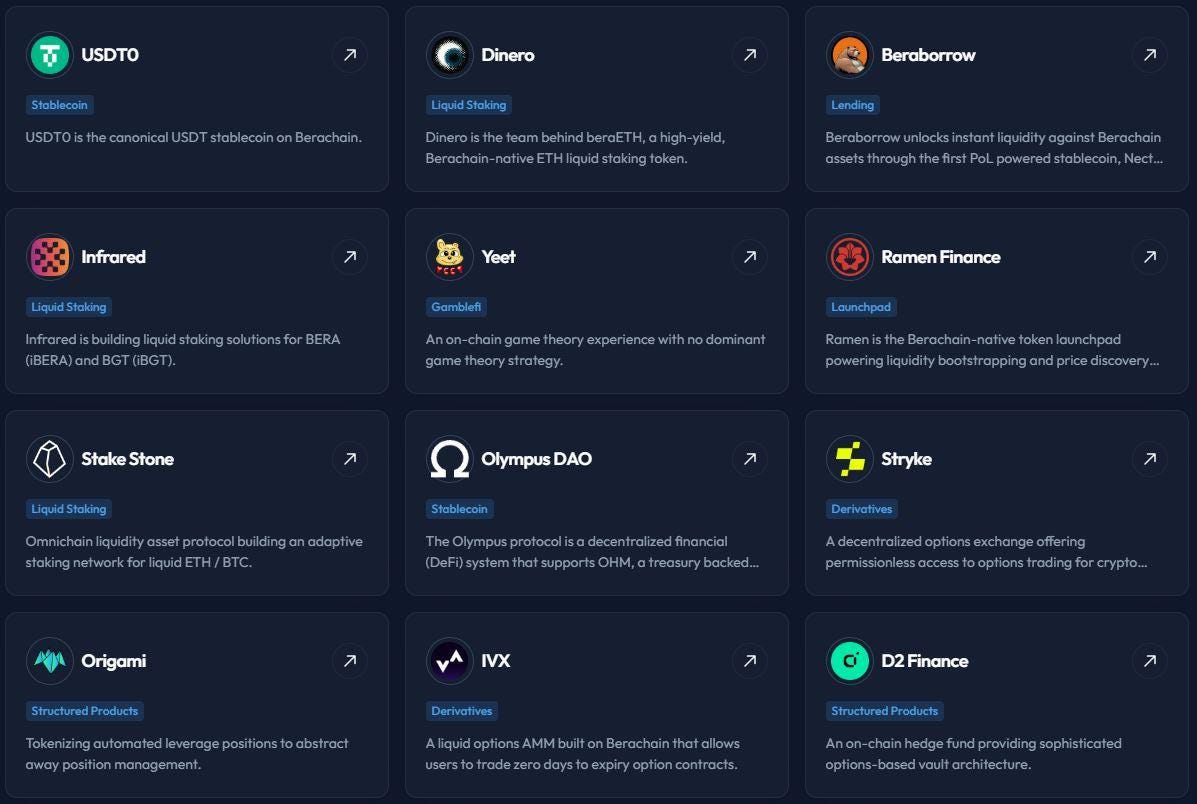Viewport: 1197px width, 804px height.
Task: Open Dinero external link arrow
Action: coord(750,55)
